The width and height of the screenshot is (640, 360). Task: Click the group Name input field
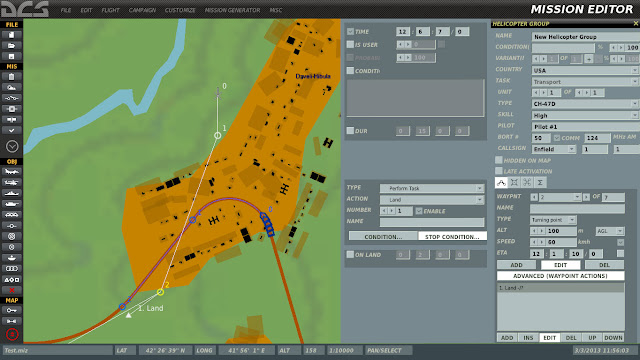(x=585, y=37)
